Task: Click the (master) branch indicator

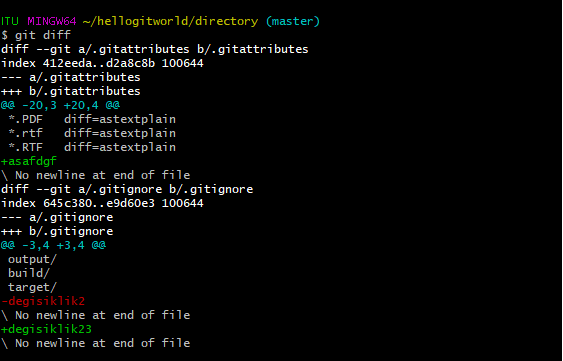Action: click(293, 21)
